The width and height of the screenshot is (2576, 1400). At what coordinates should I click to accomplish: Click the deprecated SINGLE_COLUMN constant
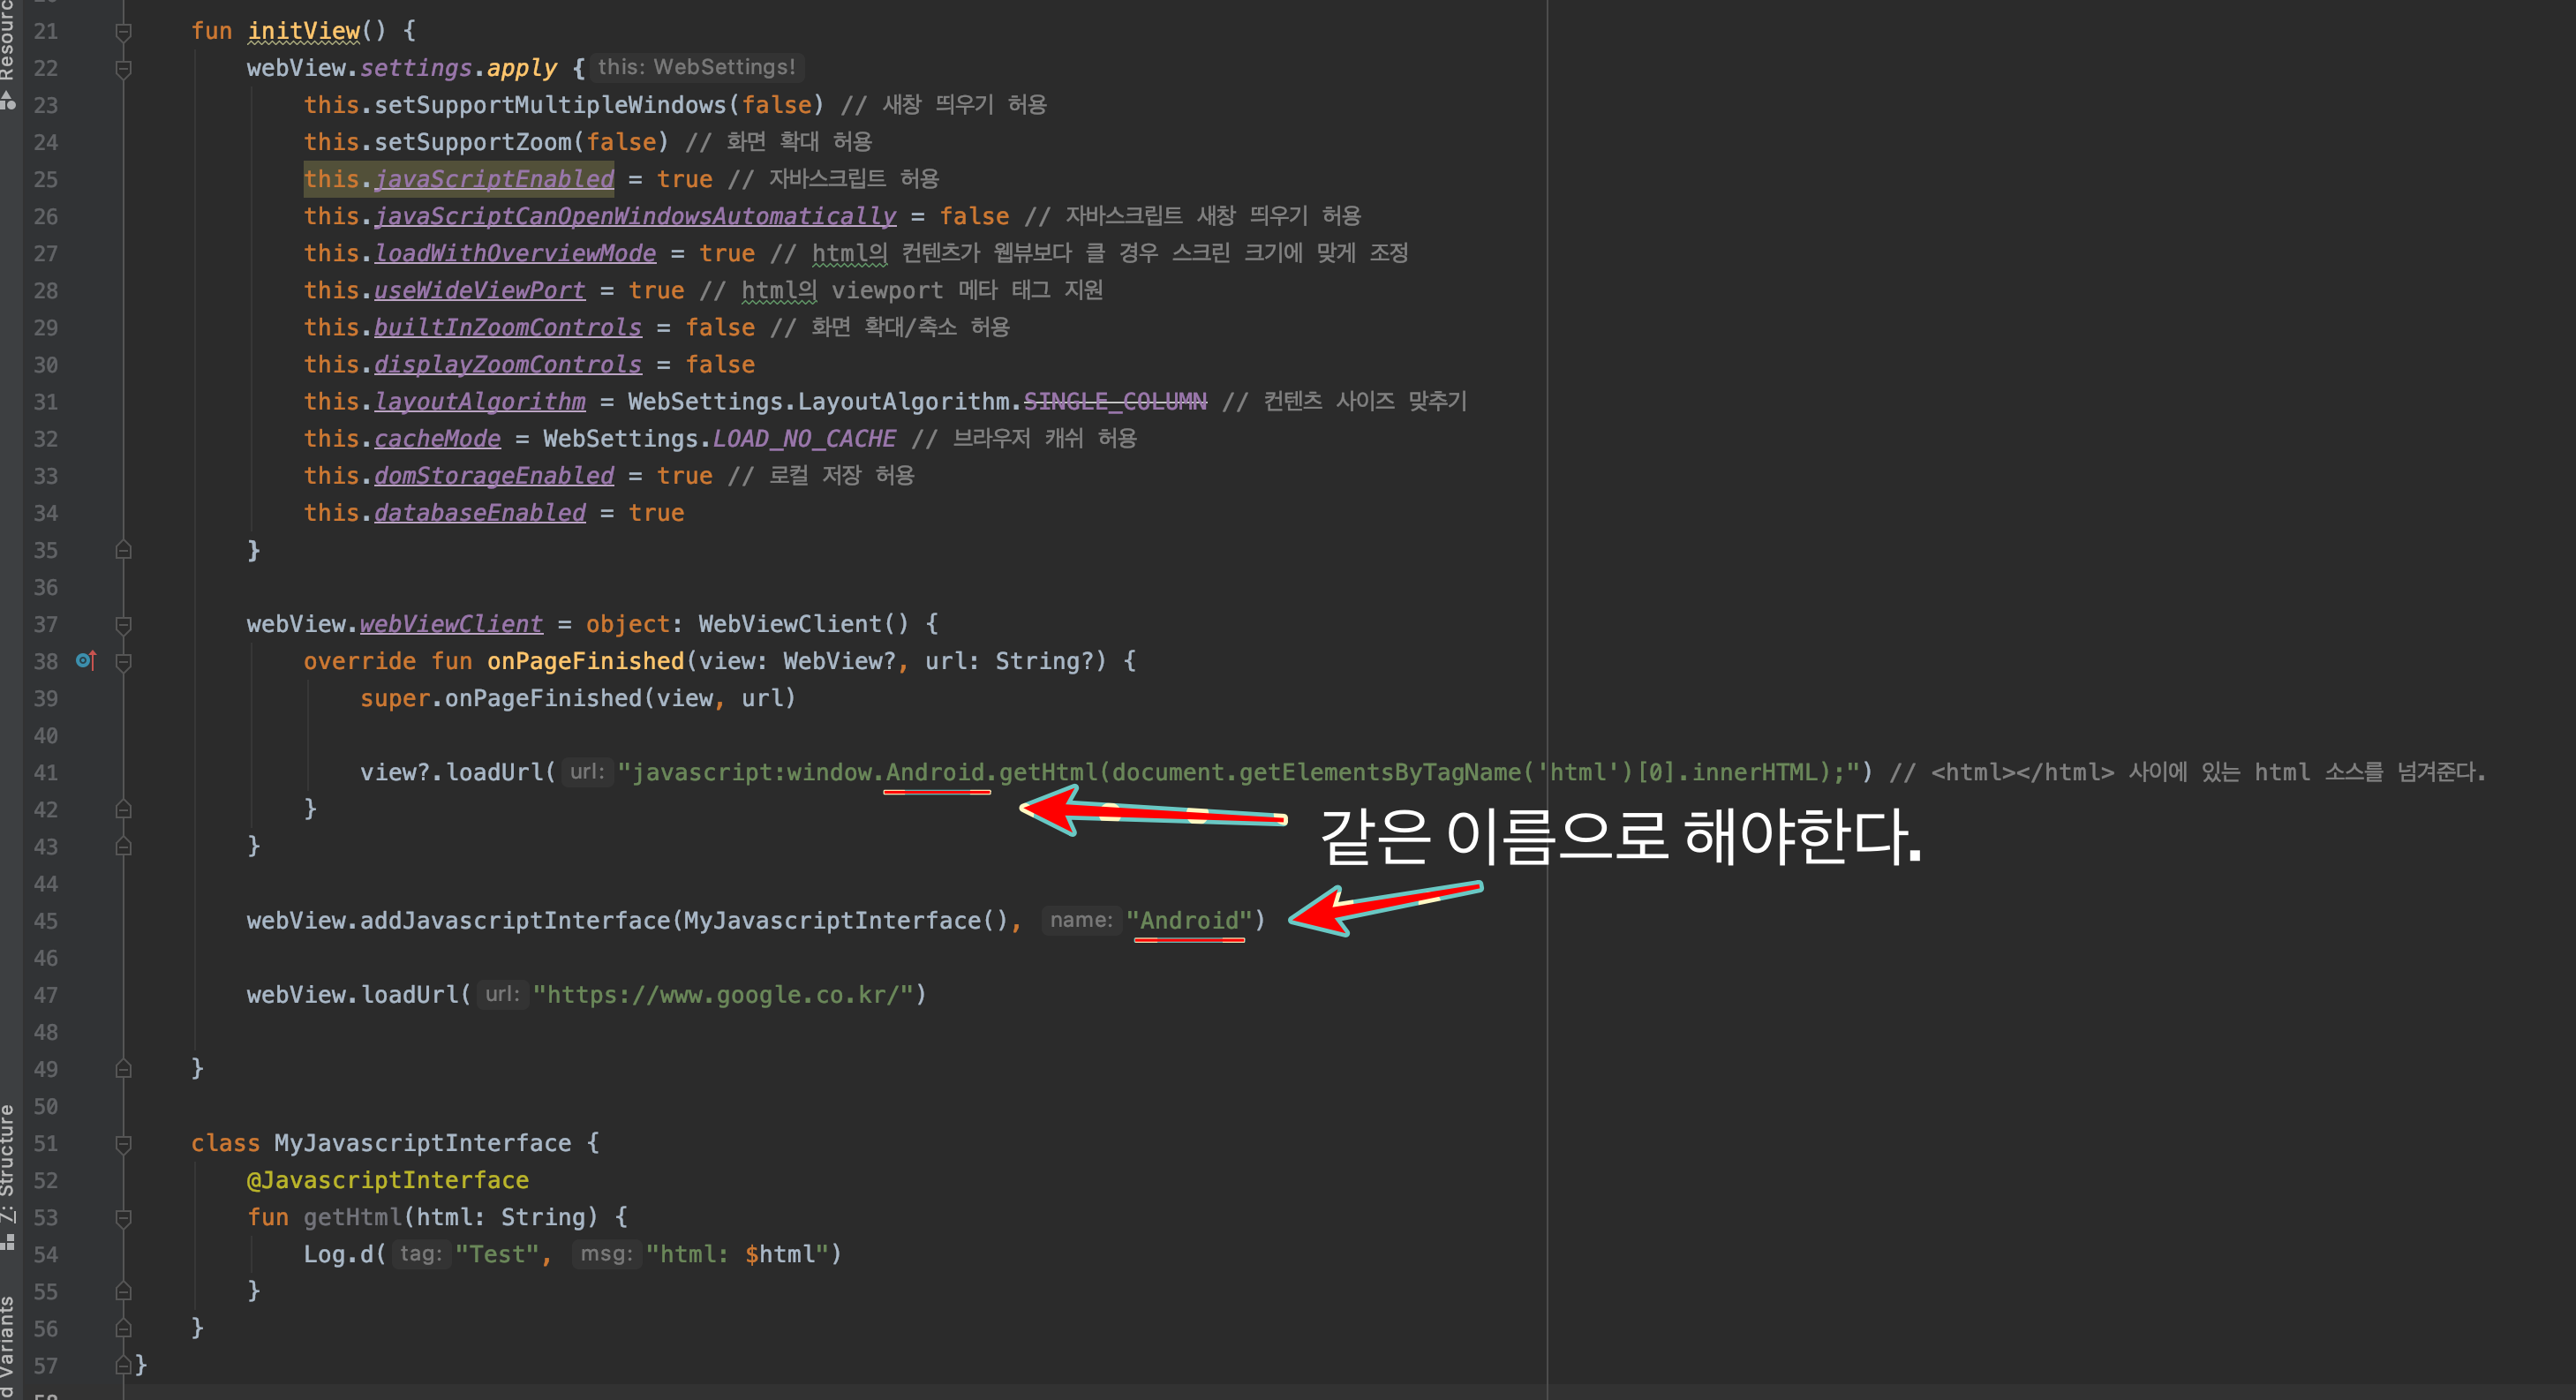1115,402
